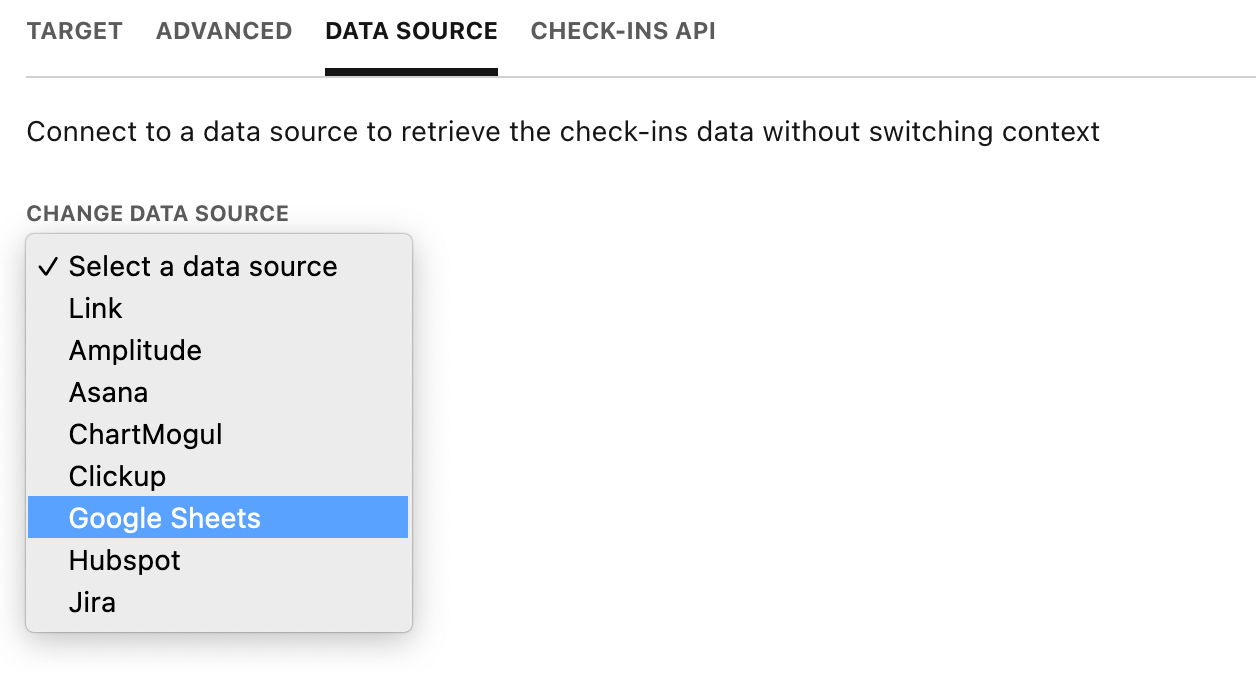Click the CHANGE DATA SOURCE label
The height and width of the screenshot is (674, 1256).
click(157, 213)
